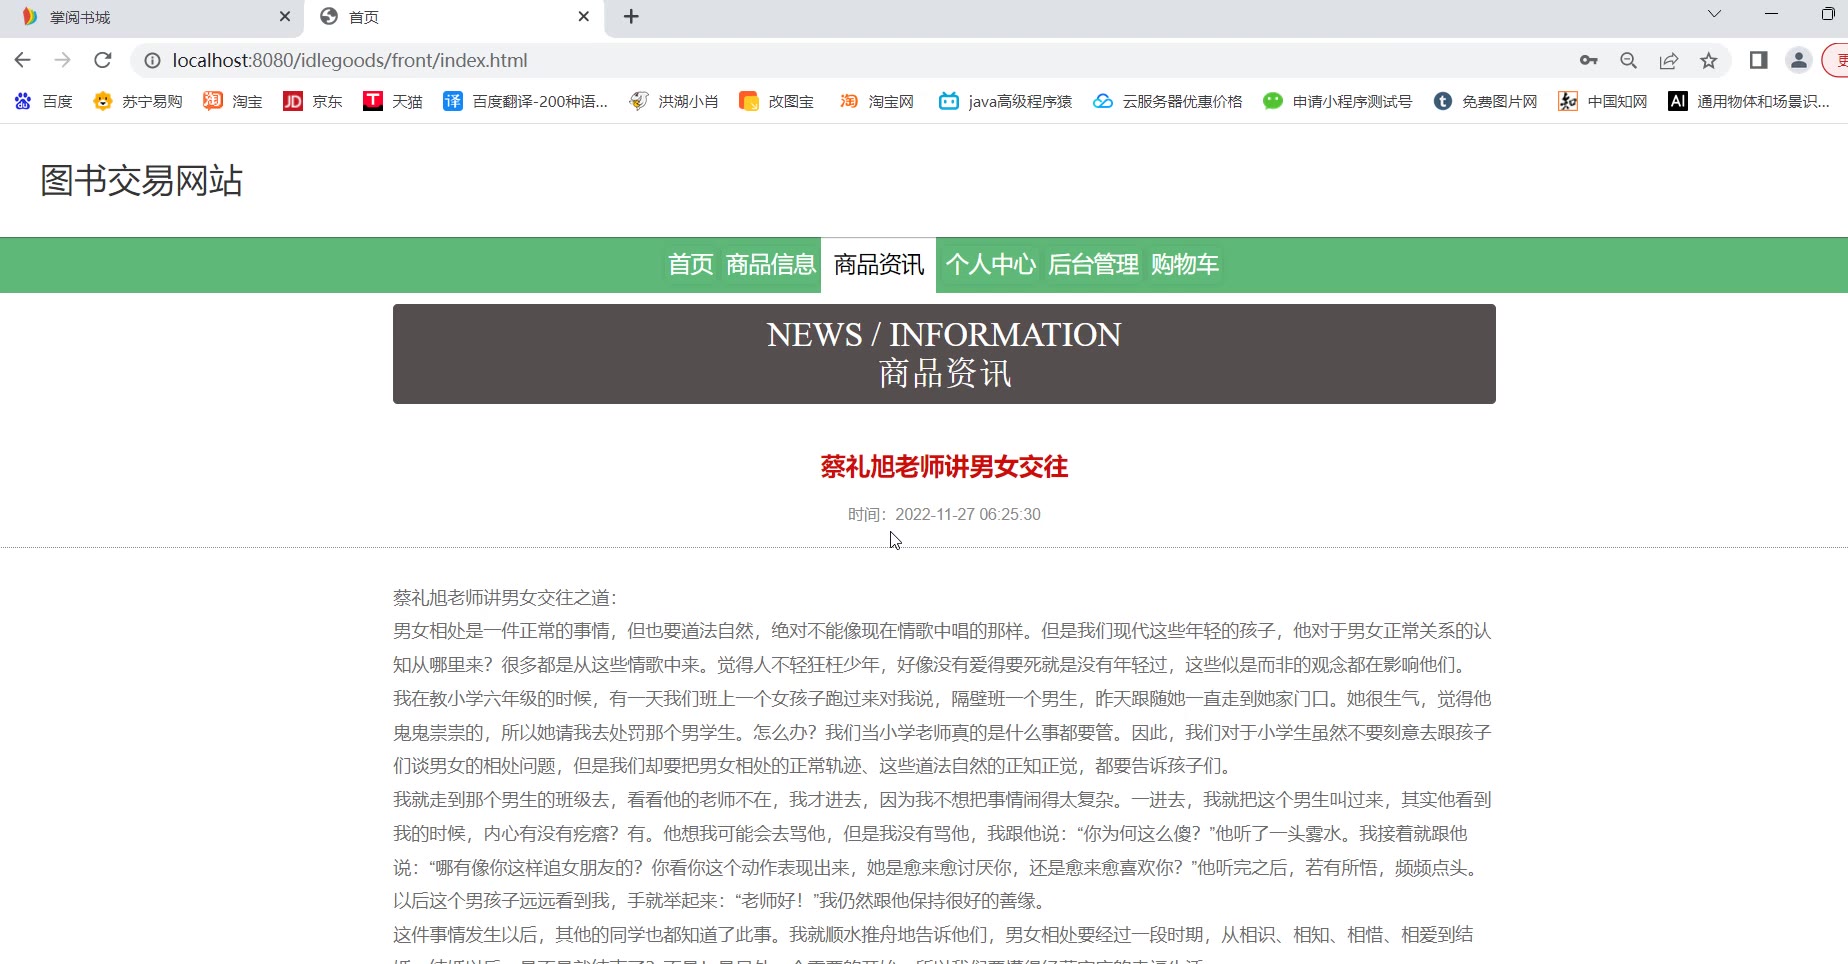This screenshot has height=964, width=1848.
Task: Go to 个人中心 menu item
Action: pyautogui.click(x=990, y=265)
